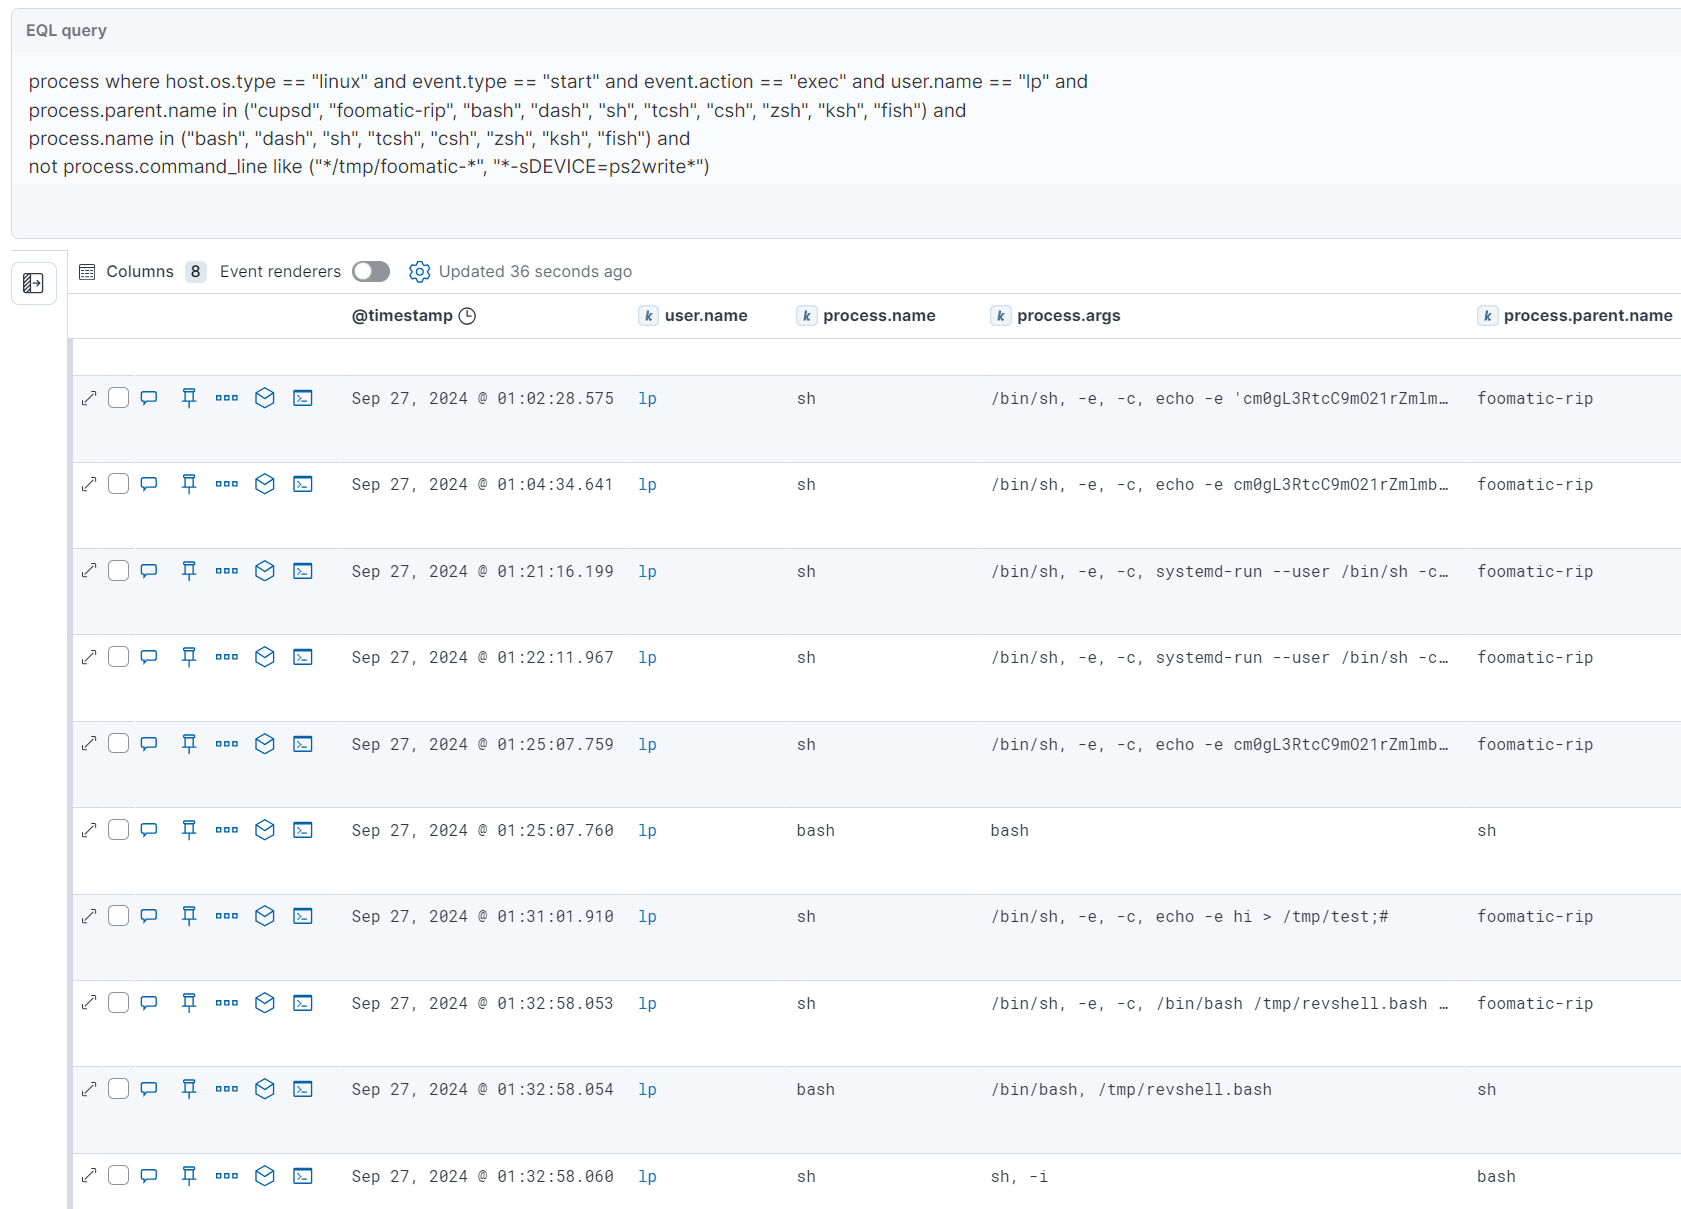The image size is (1681, 1209).
Task: Sort by @timestamp column header
Action: coord(402,316)
